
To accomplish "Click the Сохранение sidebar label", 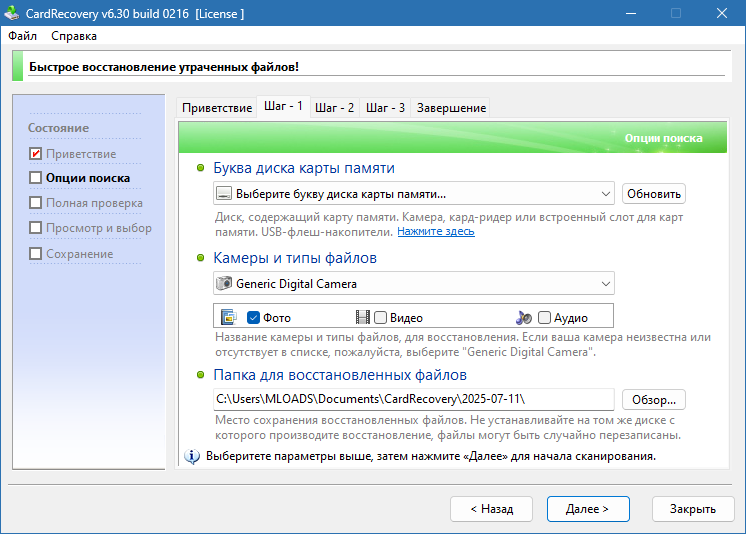I will pos(79,254).
